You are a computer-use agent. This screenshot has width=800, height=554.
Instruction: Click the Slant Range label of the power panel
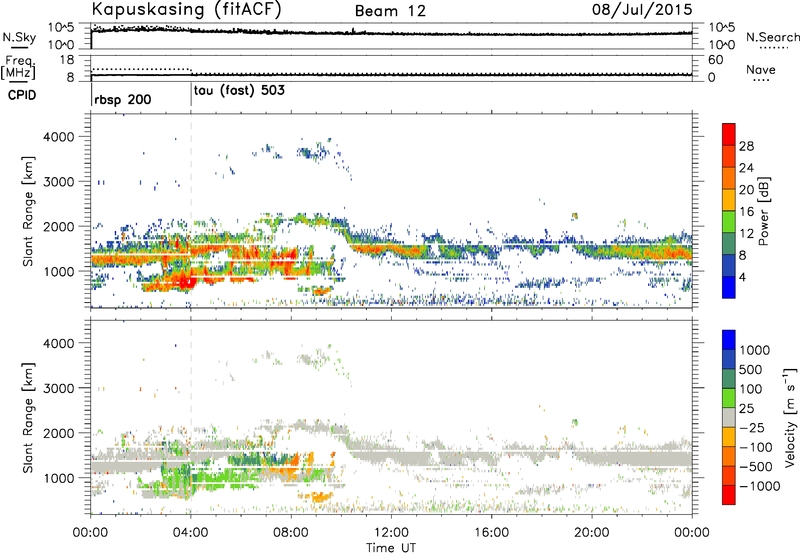coord(28,211)
